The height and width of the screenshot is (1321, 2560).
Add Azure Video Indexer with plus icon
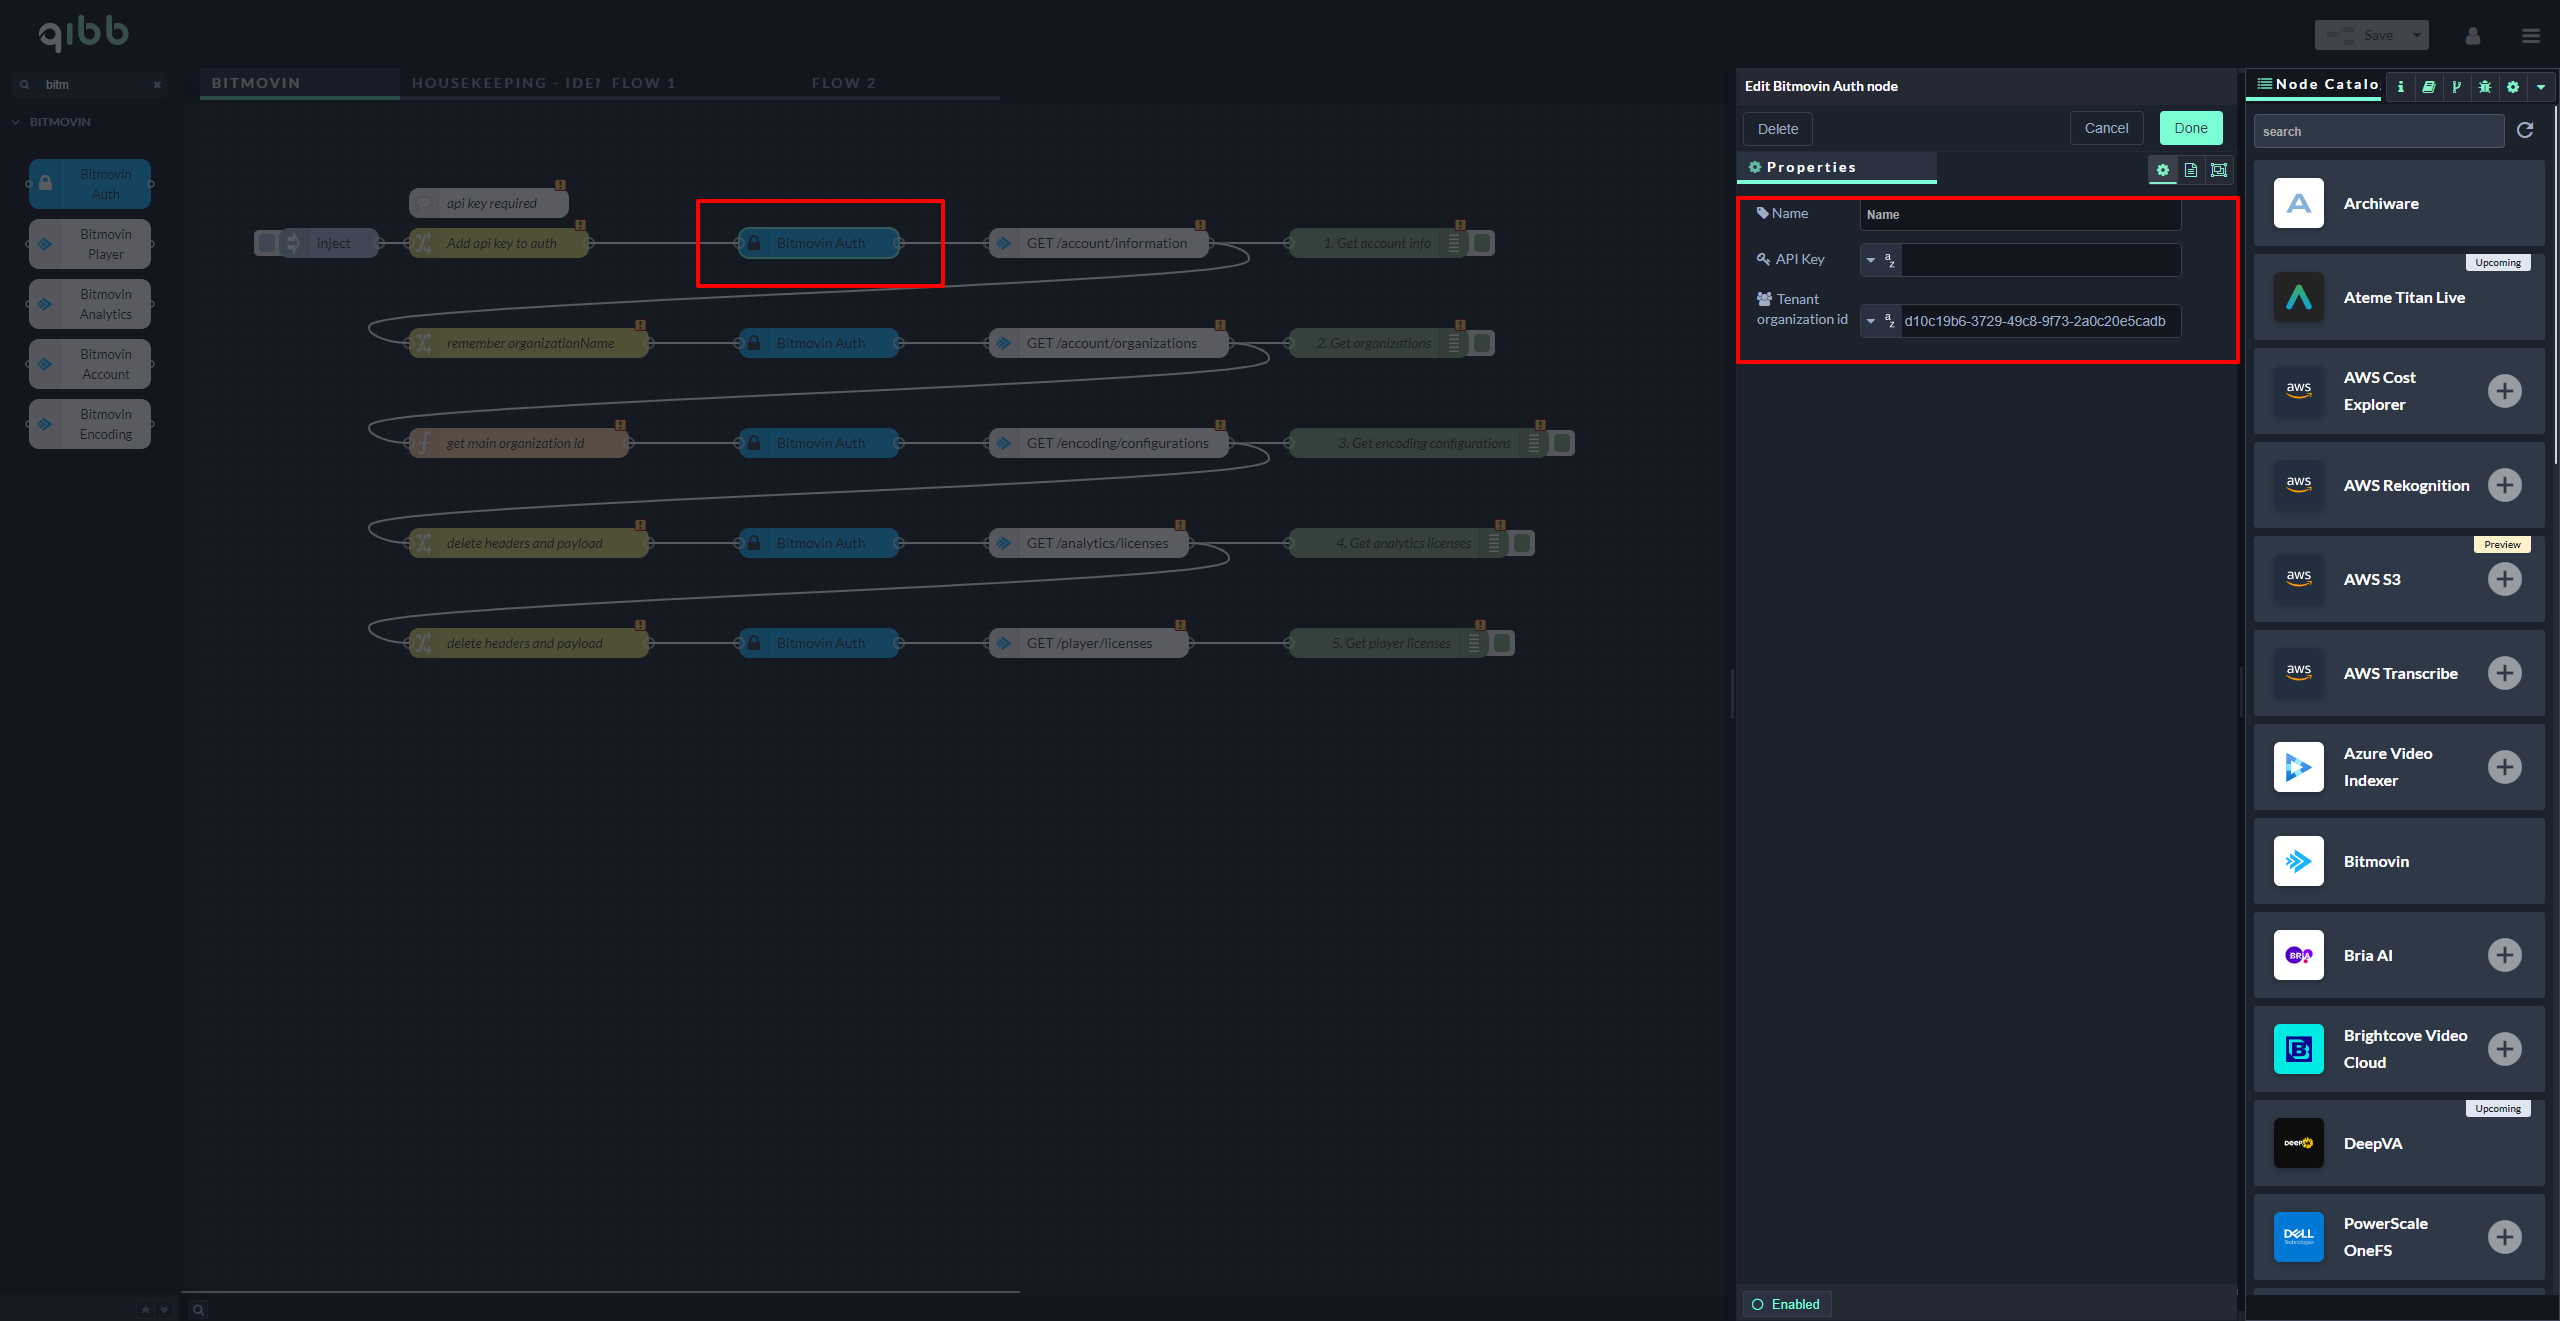coord(2504,767)
